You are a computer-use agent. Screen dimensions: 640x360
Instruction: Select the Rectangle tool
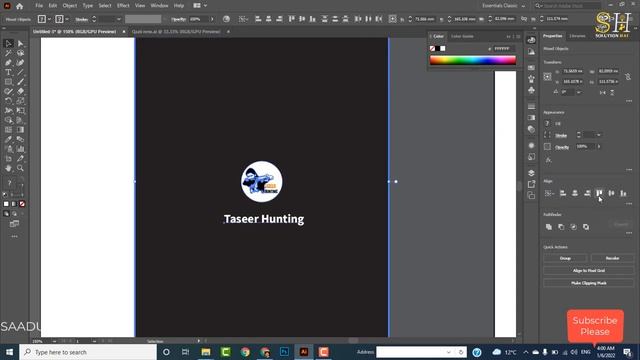pos(9,82)
